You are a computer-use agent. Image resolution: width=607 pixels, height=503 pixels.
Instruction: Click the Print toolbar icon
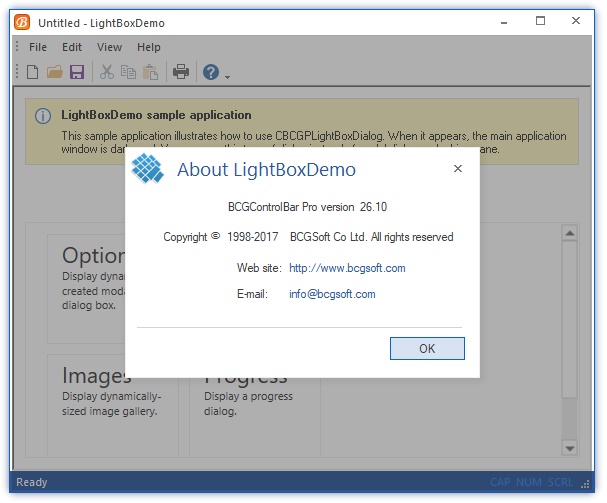click(x=181, y=72)
